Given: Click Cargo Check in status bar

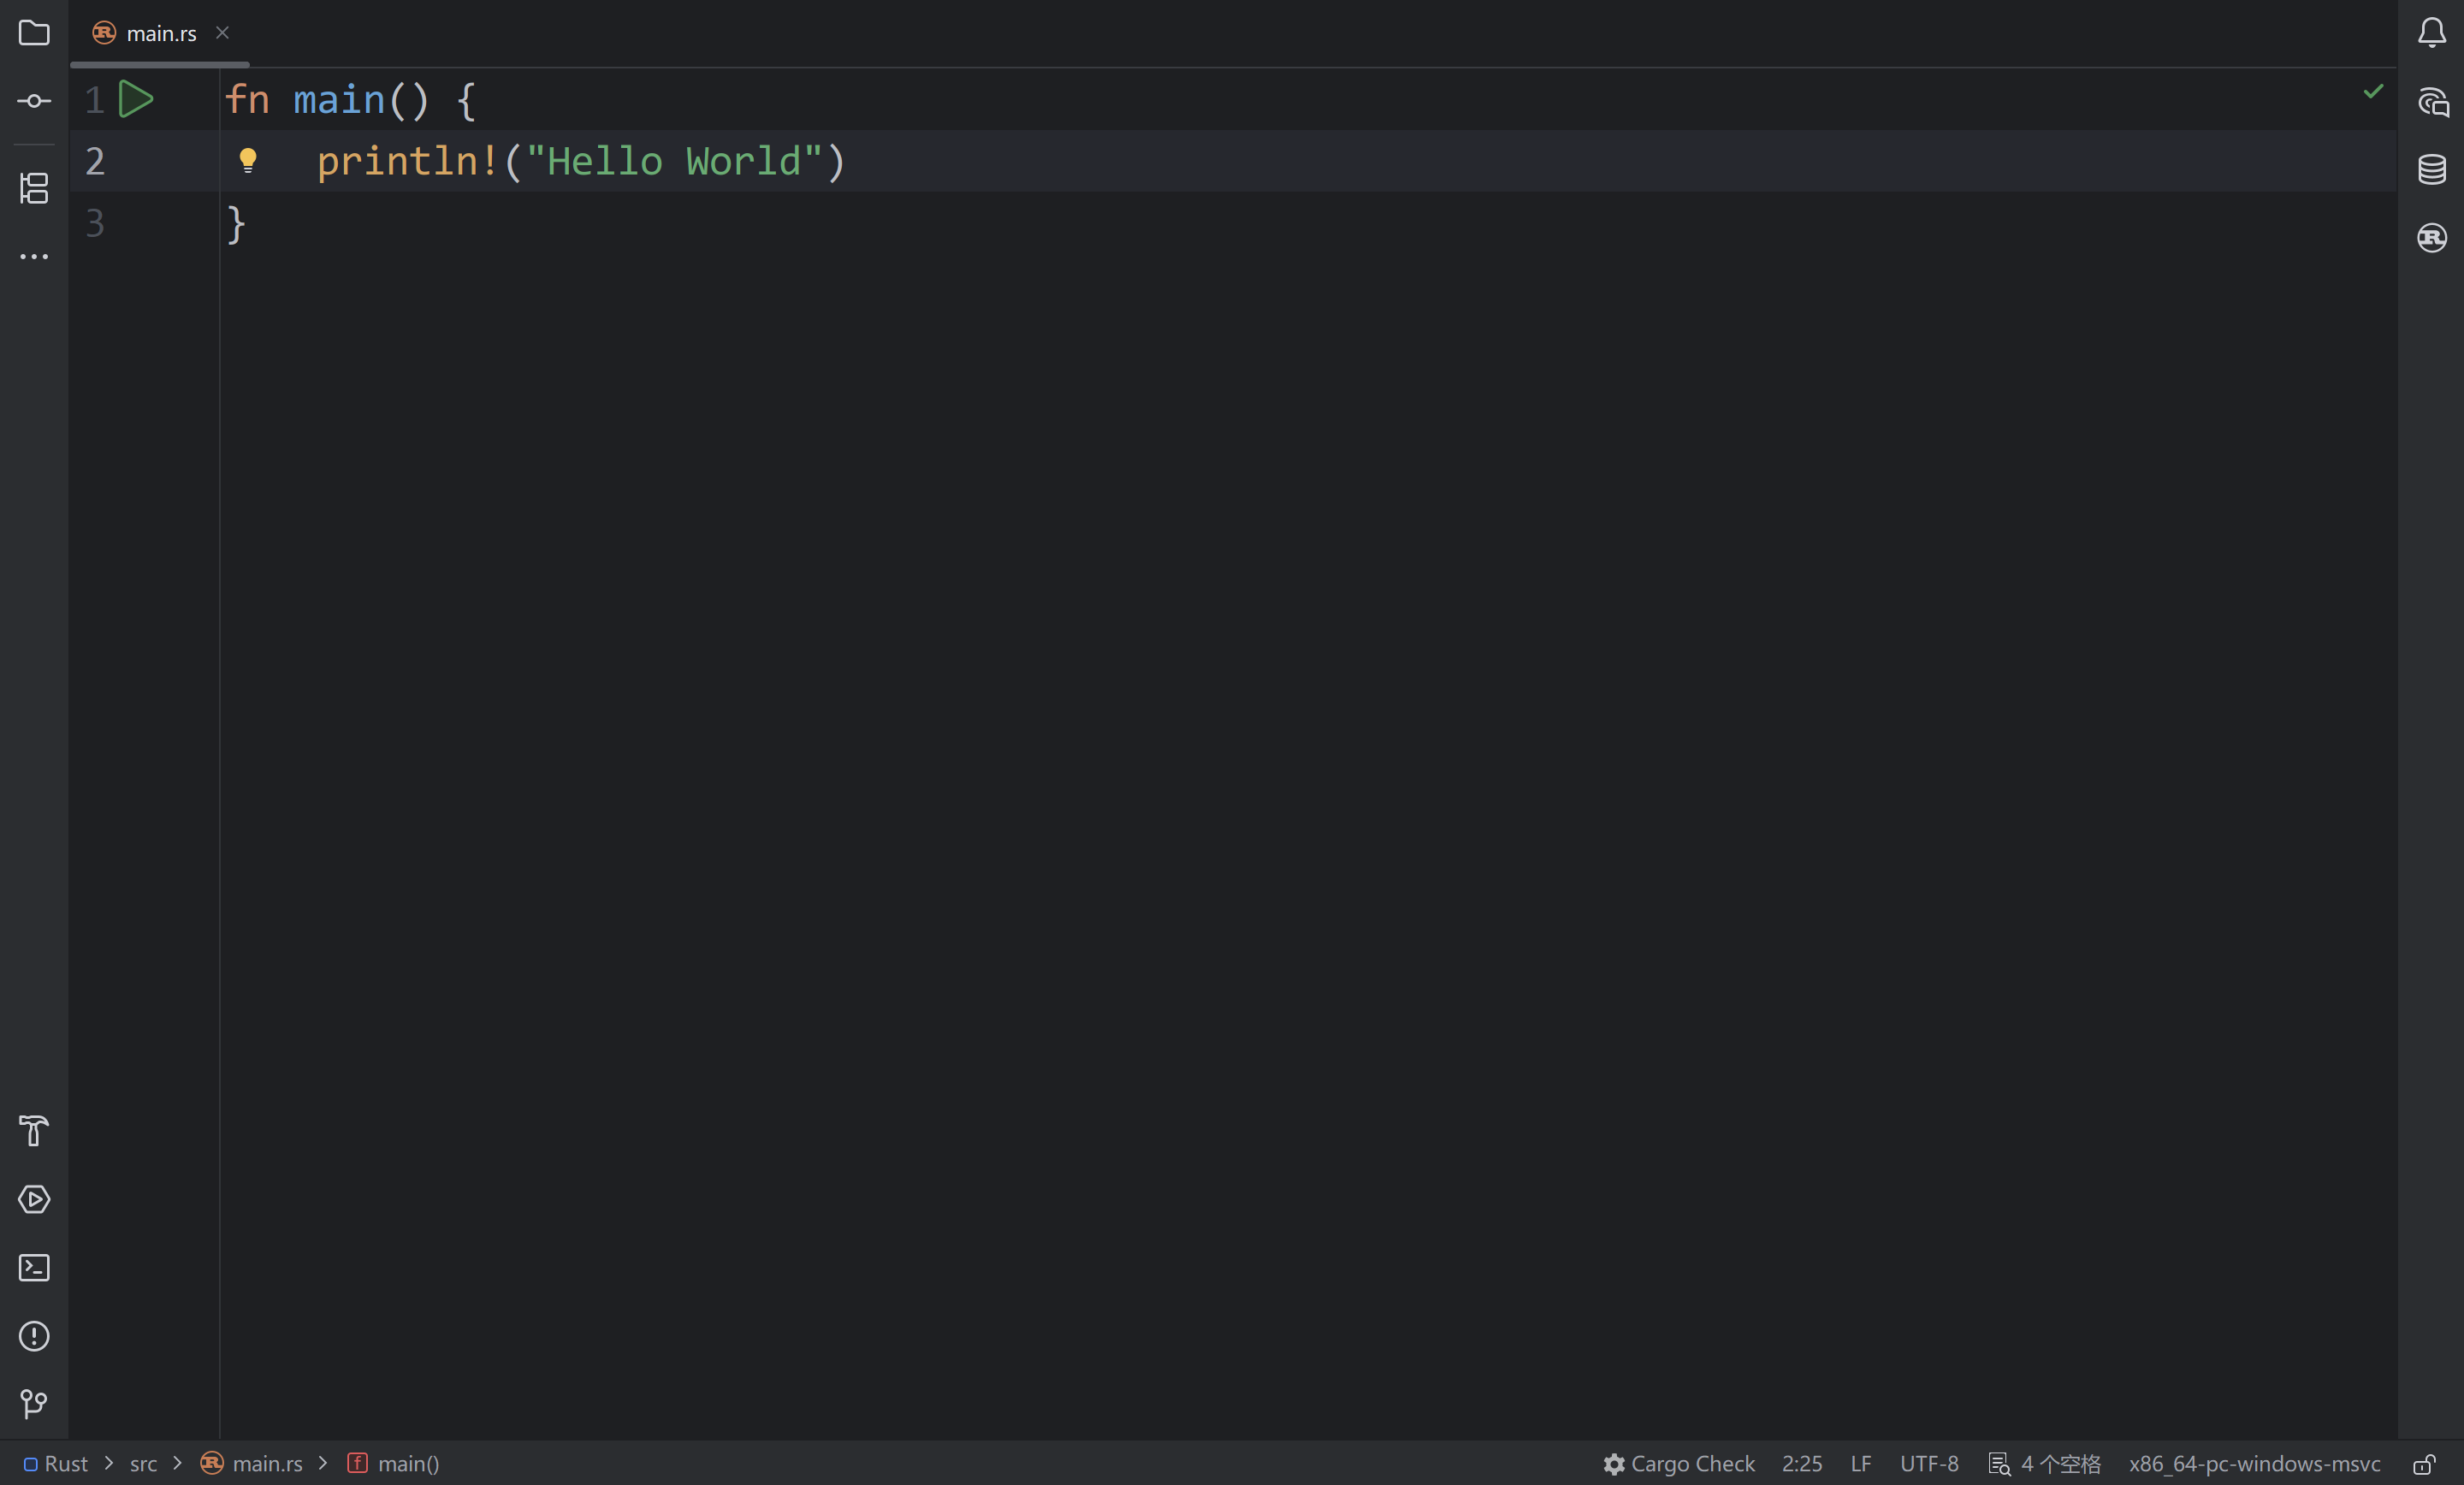Looking at the screenshot, I should [x=1679, y=1464].
